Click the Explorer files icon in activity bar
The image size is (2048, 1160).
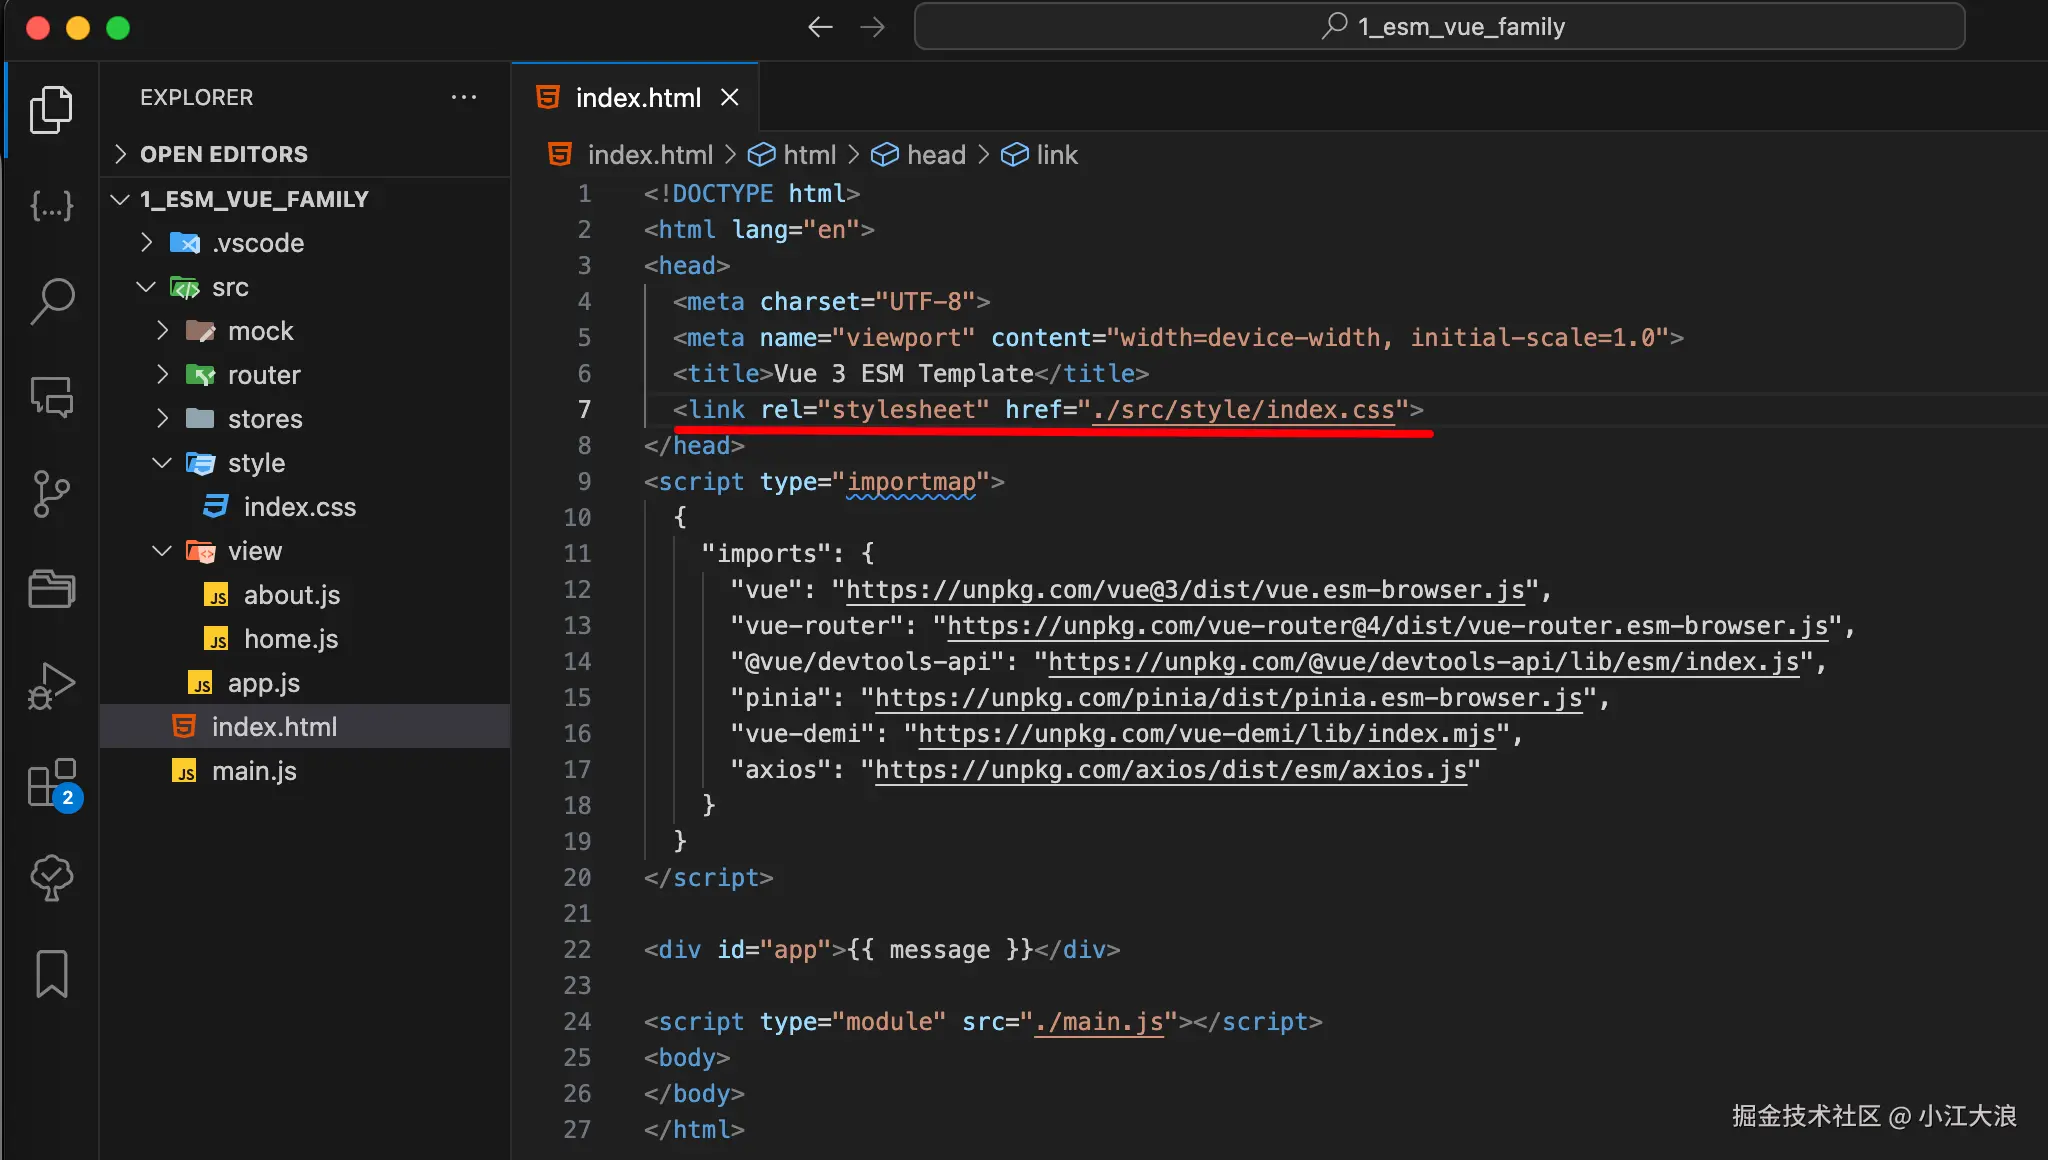(52, 109)
